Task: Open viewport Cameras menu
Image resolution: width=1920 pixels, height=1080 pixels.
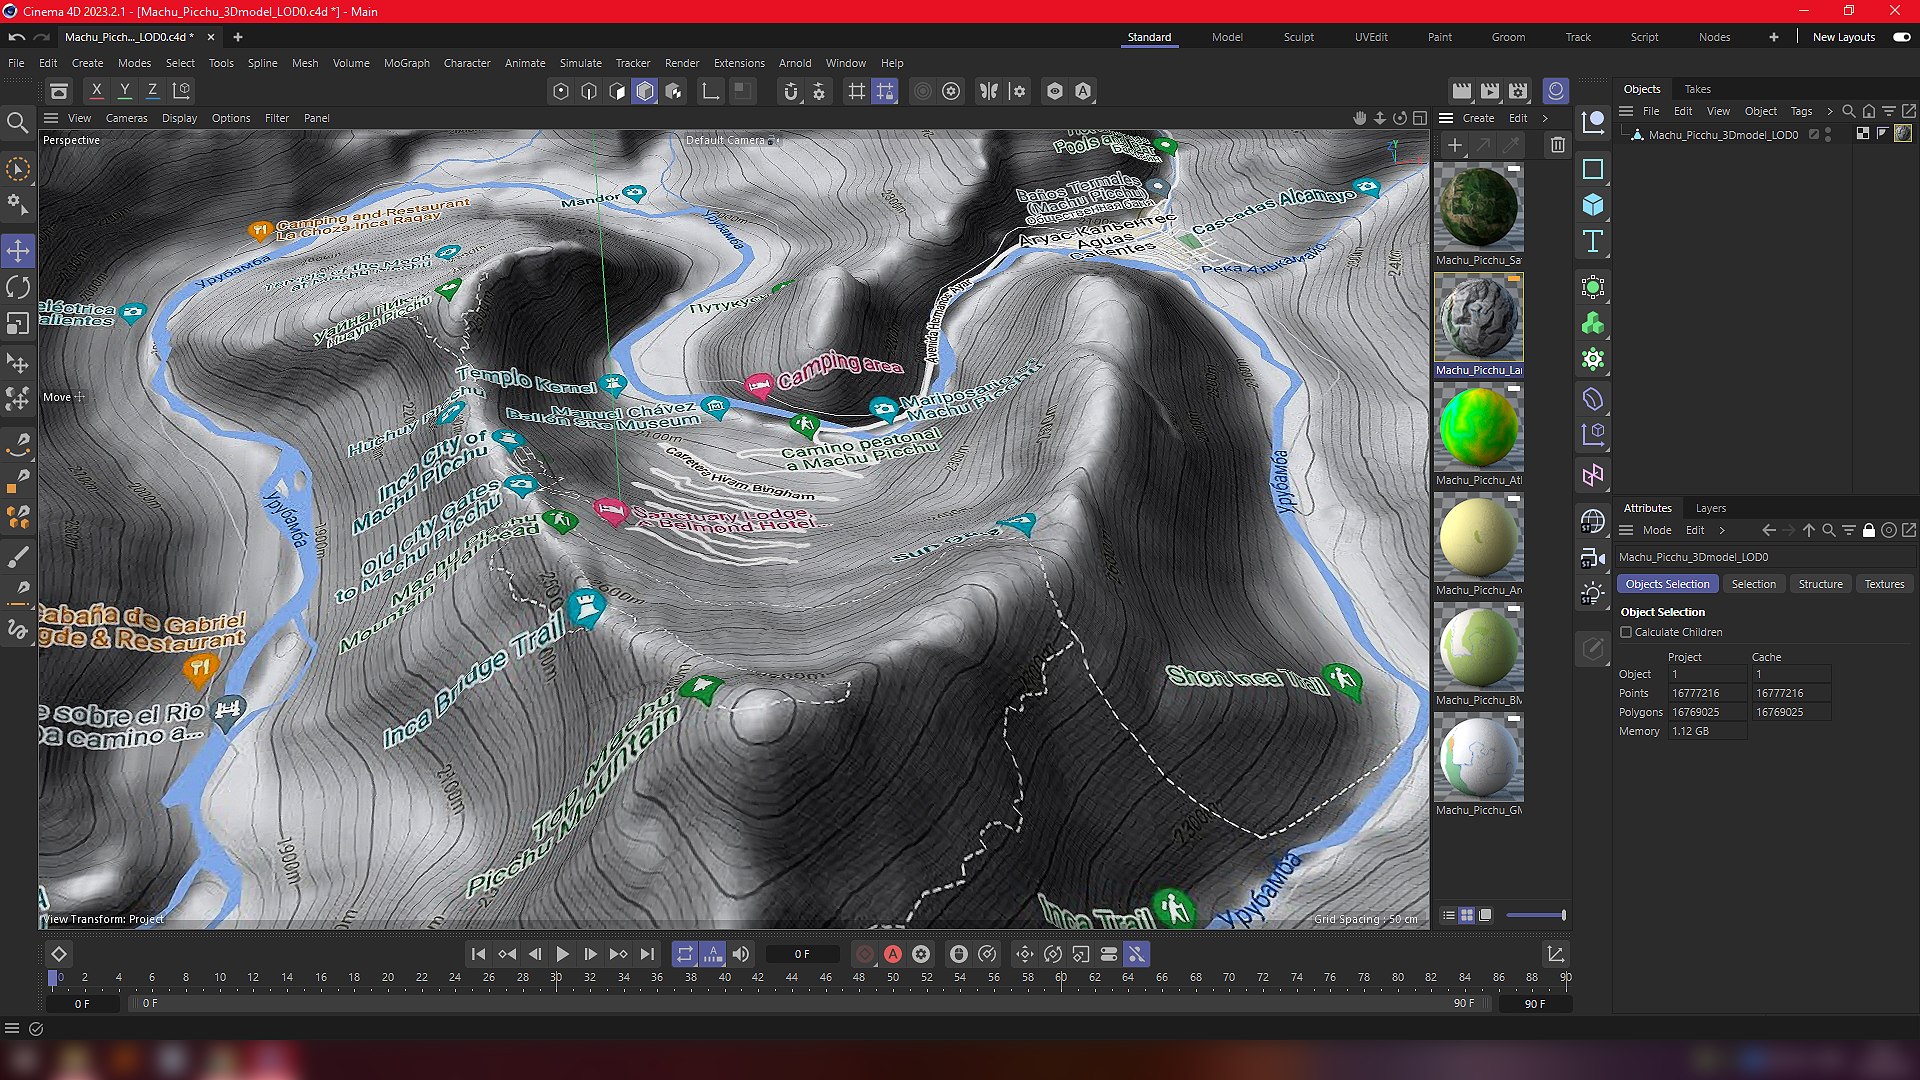Action: [x=126, y=118]
